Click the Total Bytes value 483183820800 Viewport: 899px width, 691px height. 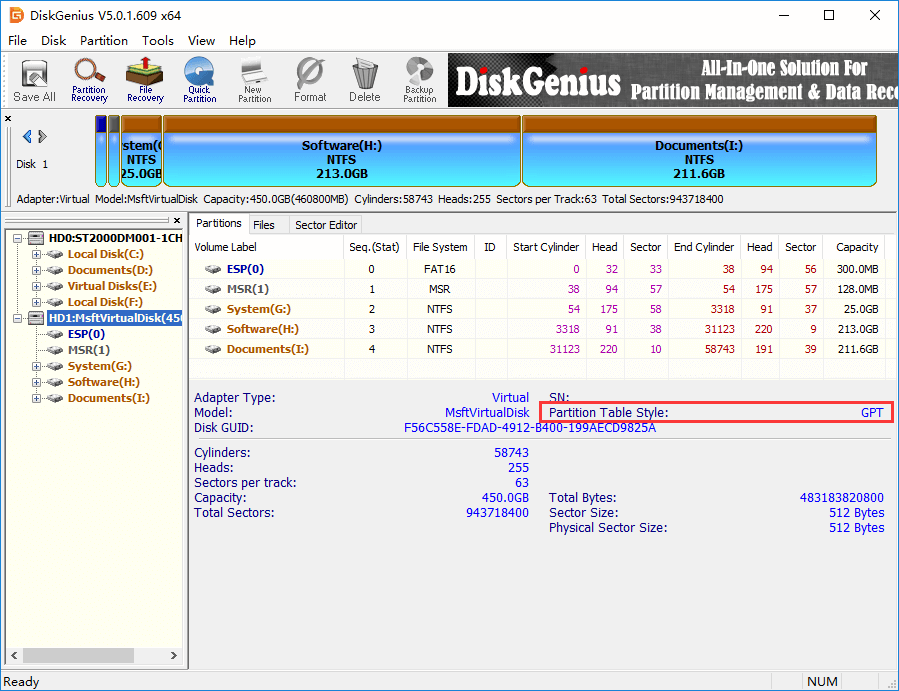pyautogui.click(x=842, y=498)
